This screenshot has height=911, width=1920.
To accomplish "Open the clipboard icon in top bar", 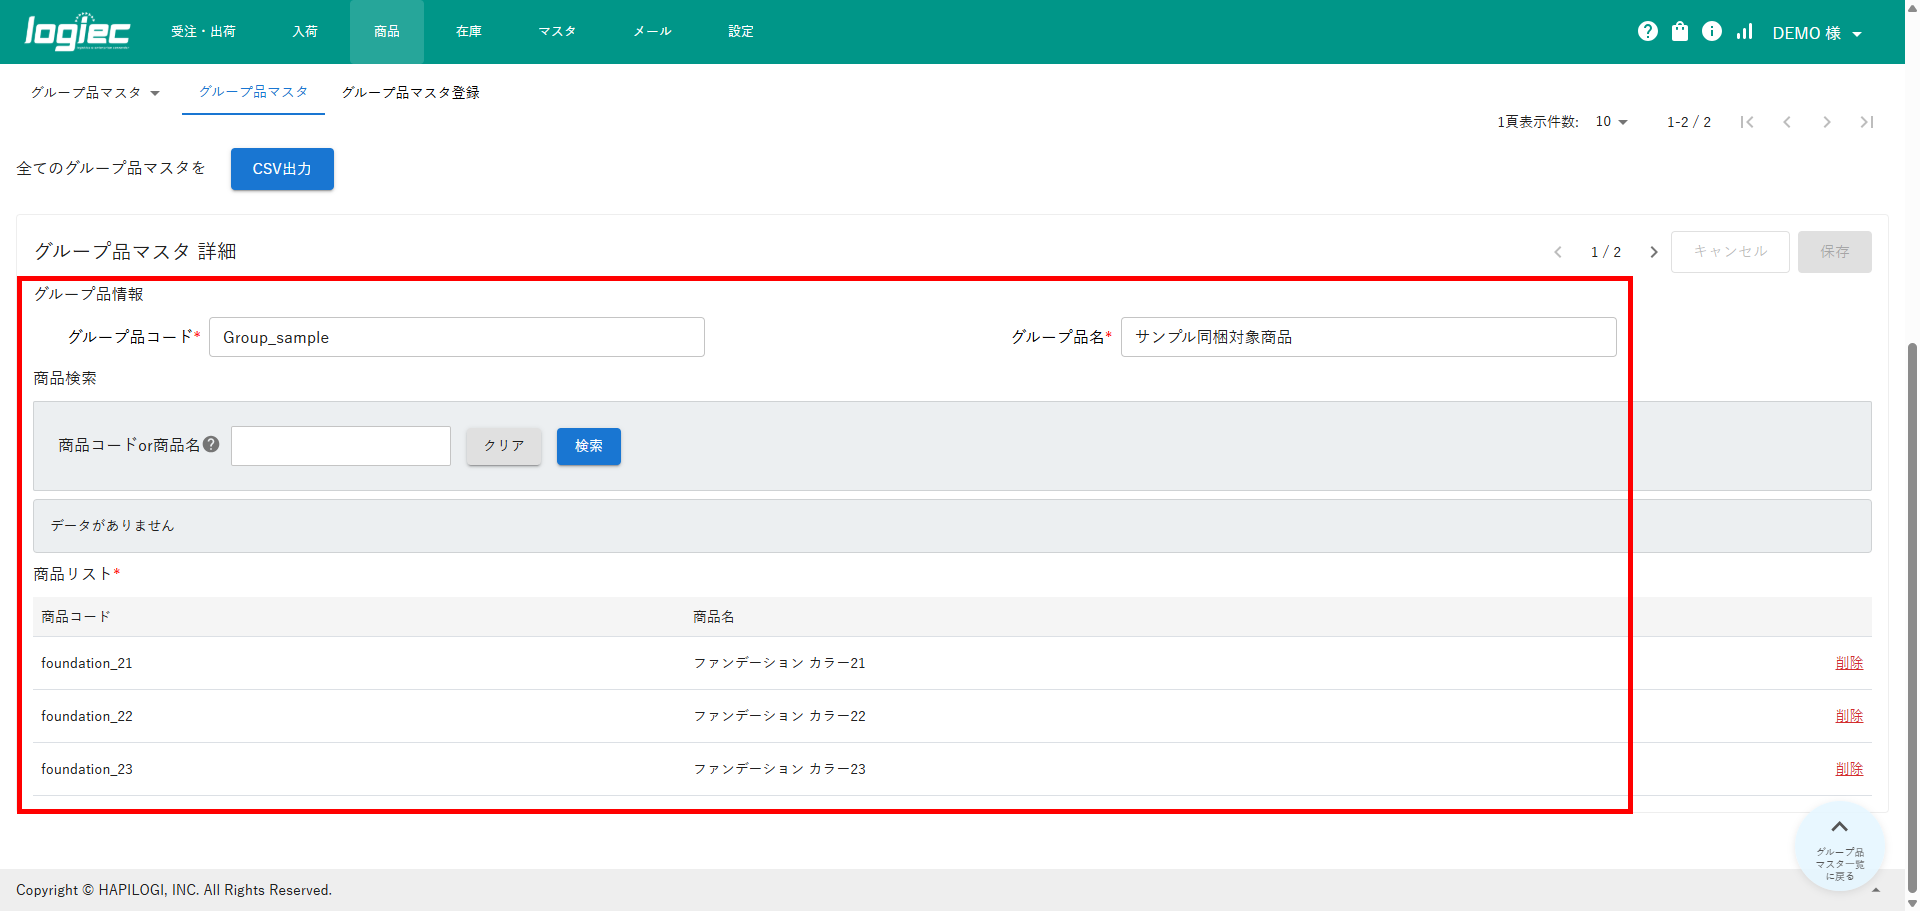I will click(1680, 32).
